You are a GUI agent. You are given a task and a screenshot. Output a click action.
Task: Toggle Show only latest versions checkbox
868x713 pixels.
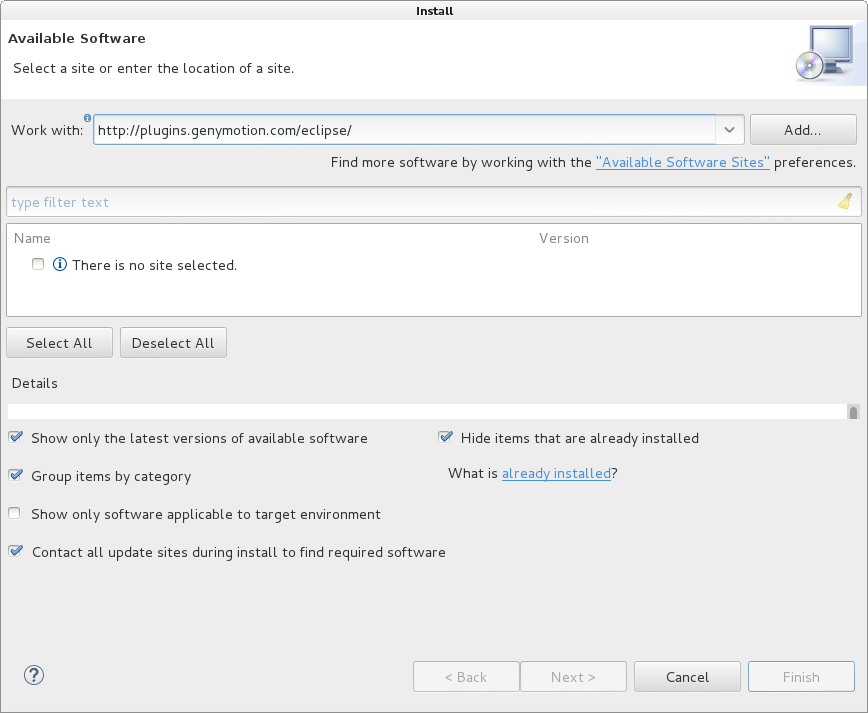tap(16, 437)
